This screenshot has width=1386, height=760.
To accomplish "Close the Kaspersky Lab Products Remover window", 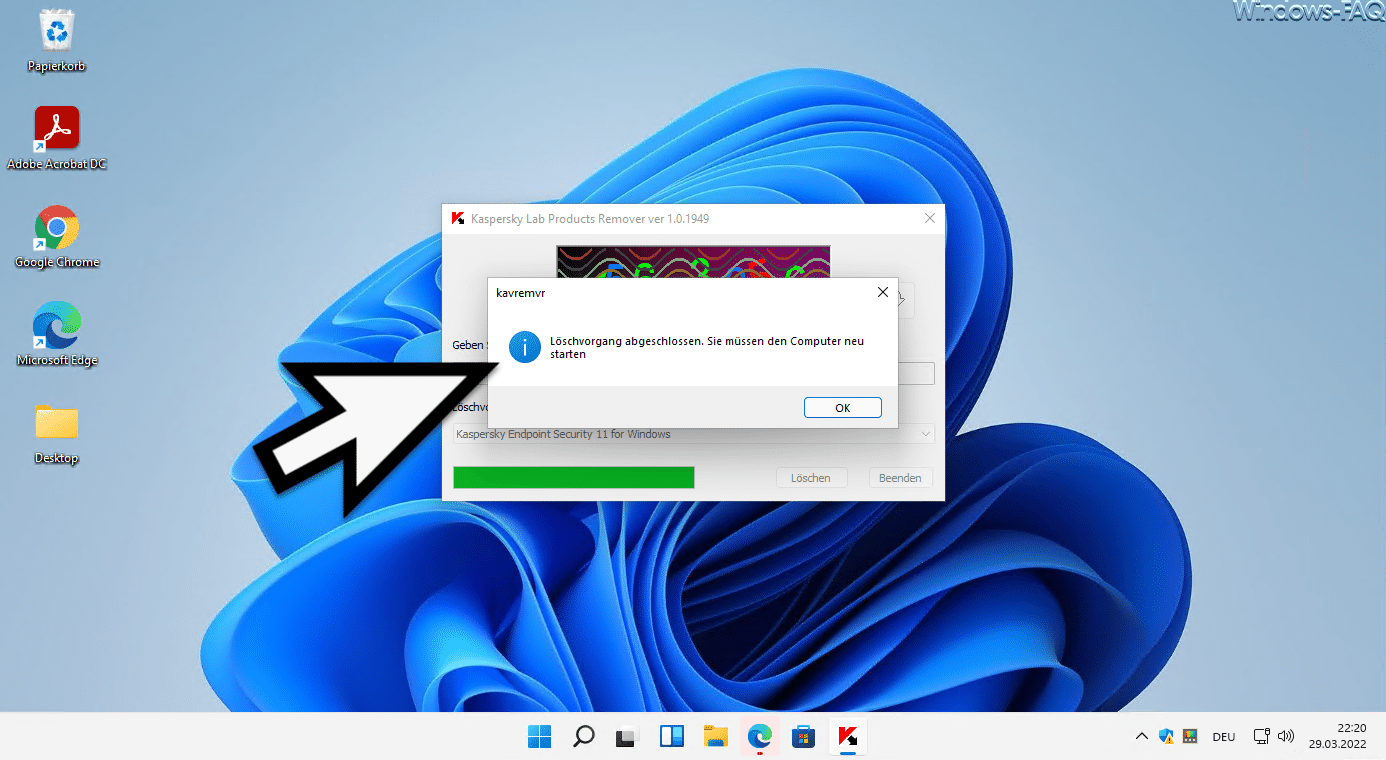I will (929, 218).
